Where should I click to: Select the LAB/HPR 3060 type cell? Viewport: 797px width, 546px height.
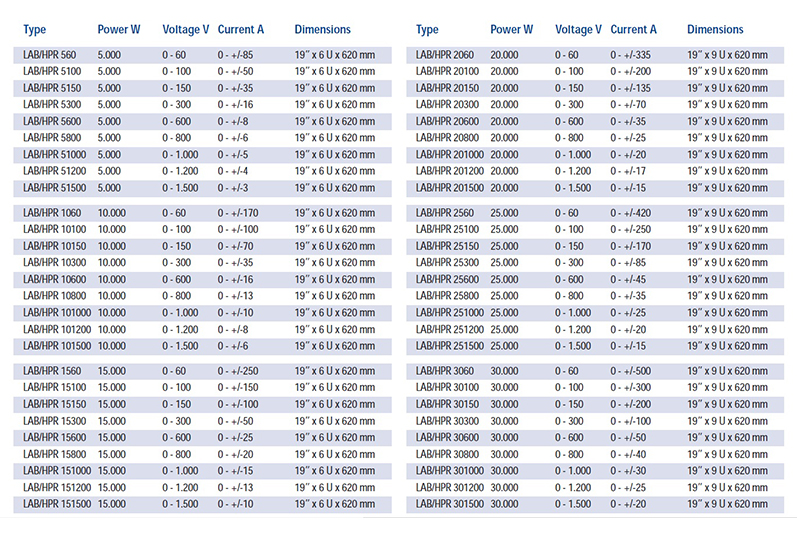tap(445, 371)
